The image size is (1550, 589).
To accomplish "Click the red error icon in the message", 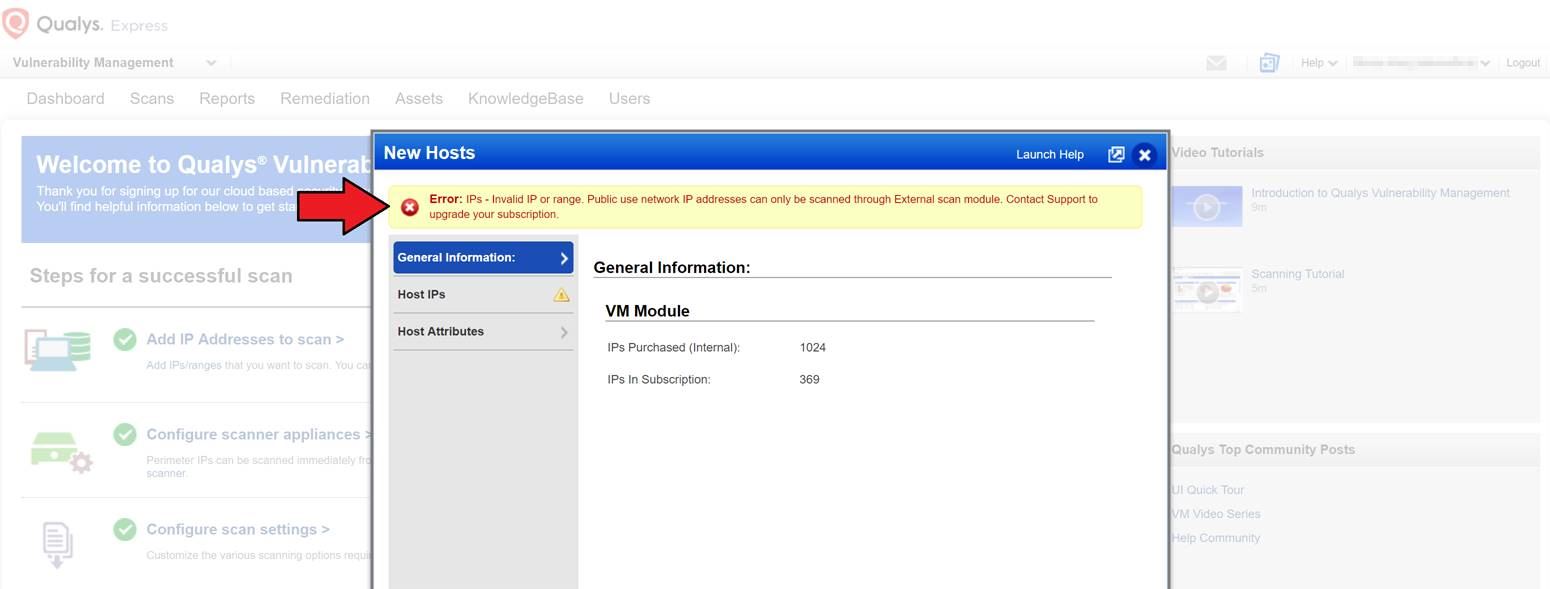I will click(410, 206).
